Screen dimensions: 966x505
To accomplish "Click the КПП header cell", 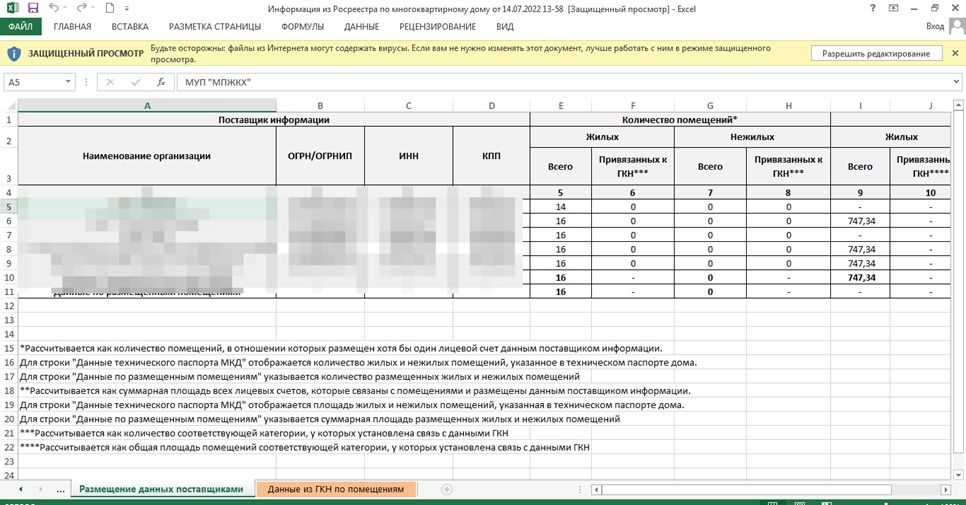I will point(491,156).
